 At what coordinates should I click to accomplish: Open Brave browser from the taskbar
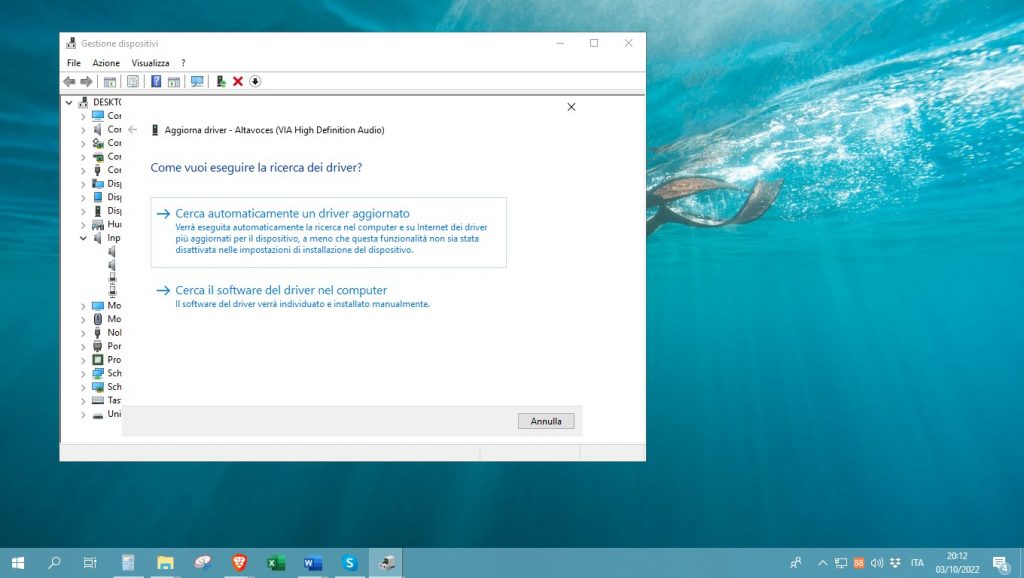[238, 563]
